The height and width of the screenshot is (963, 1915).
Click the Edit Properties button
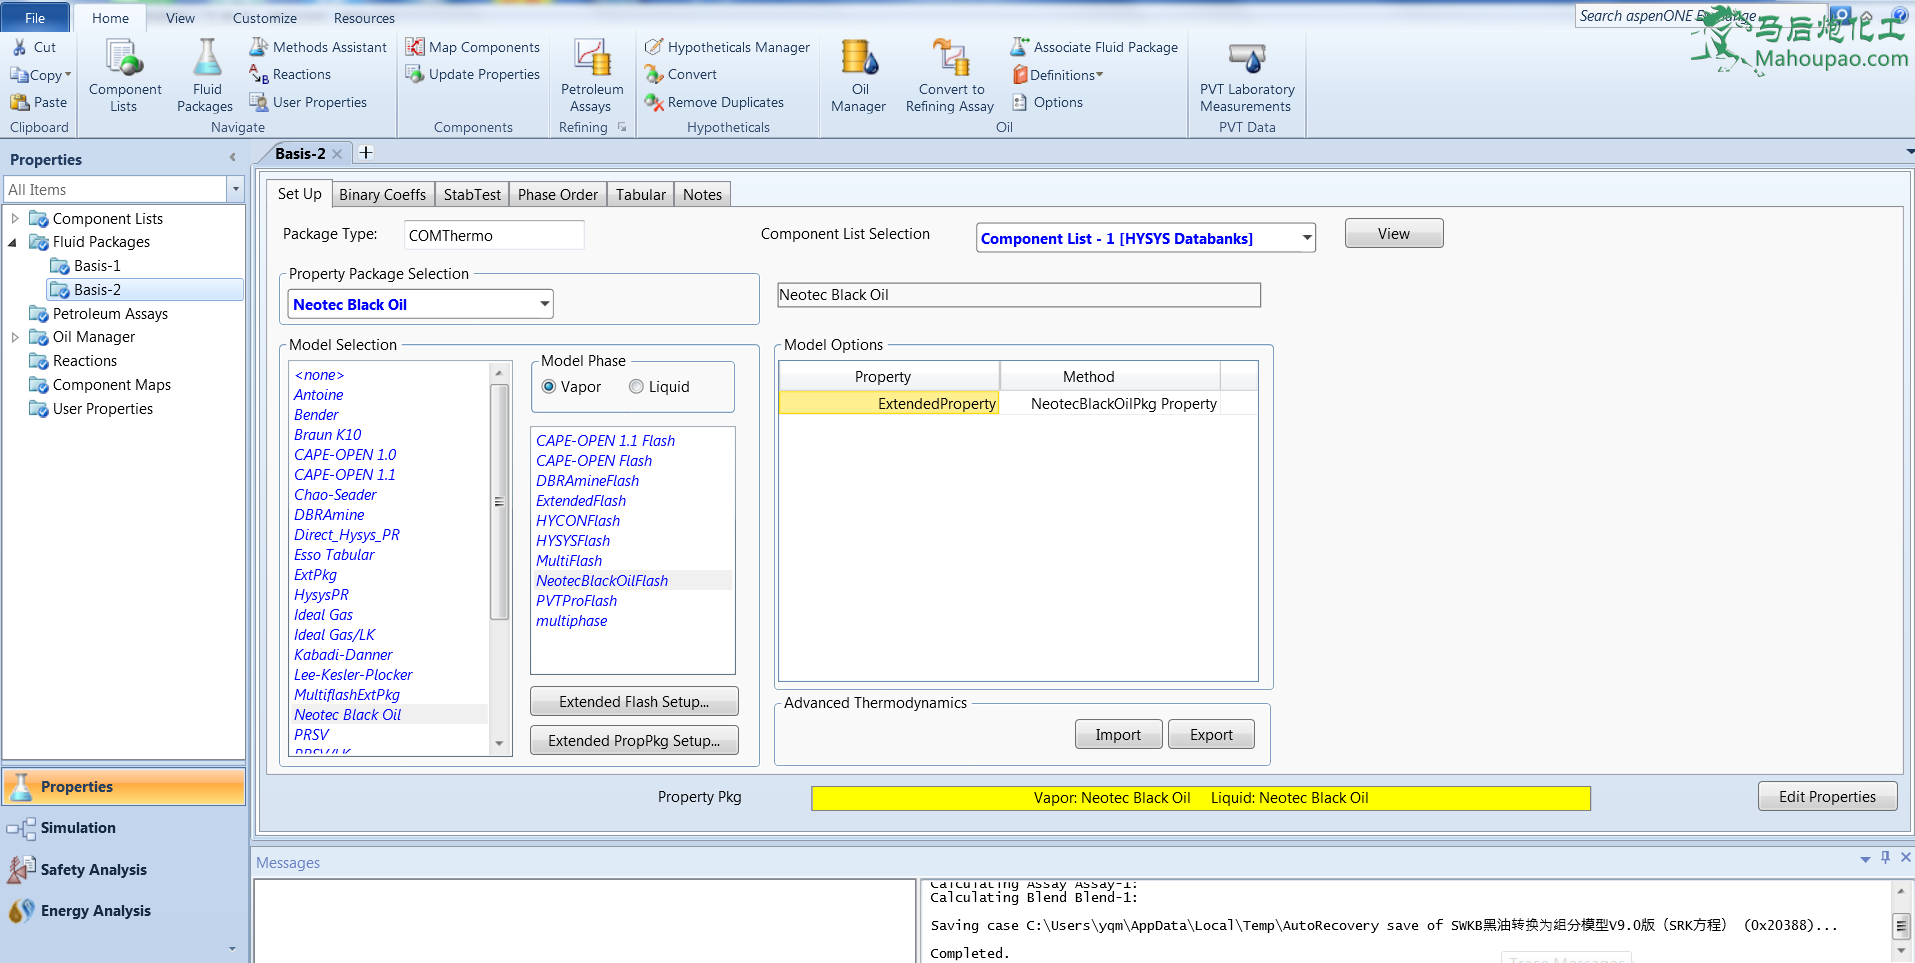(1827, 797)
